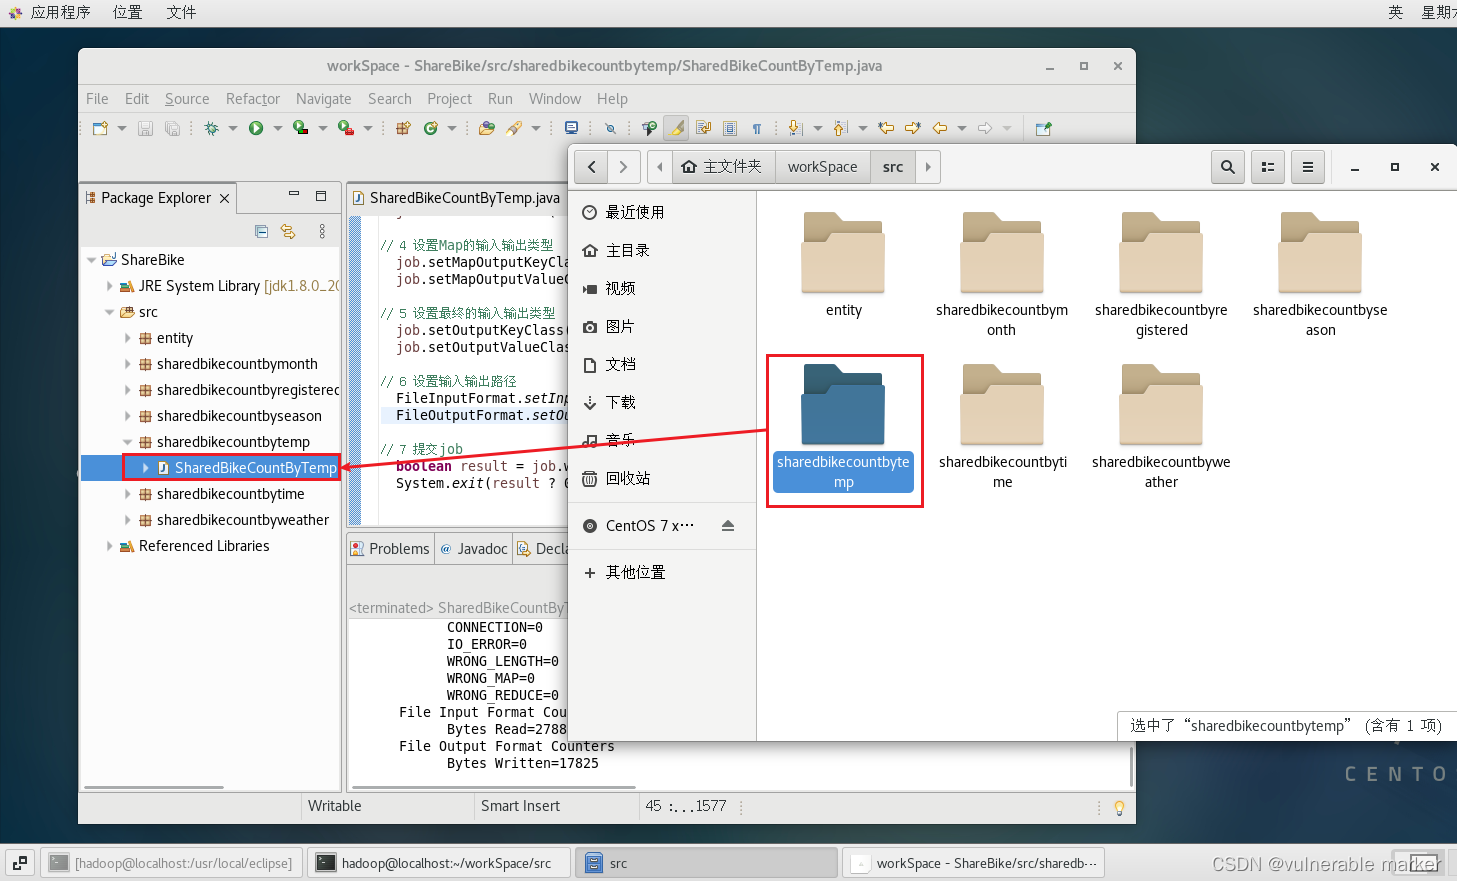Run the program with the green Run icon

coord(256,128)
